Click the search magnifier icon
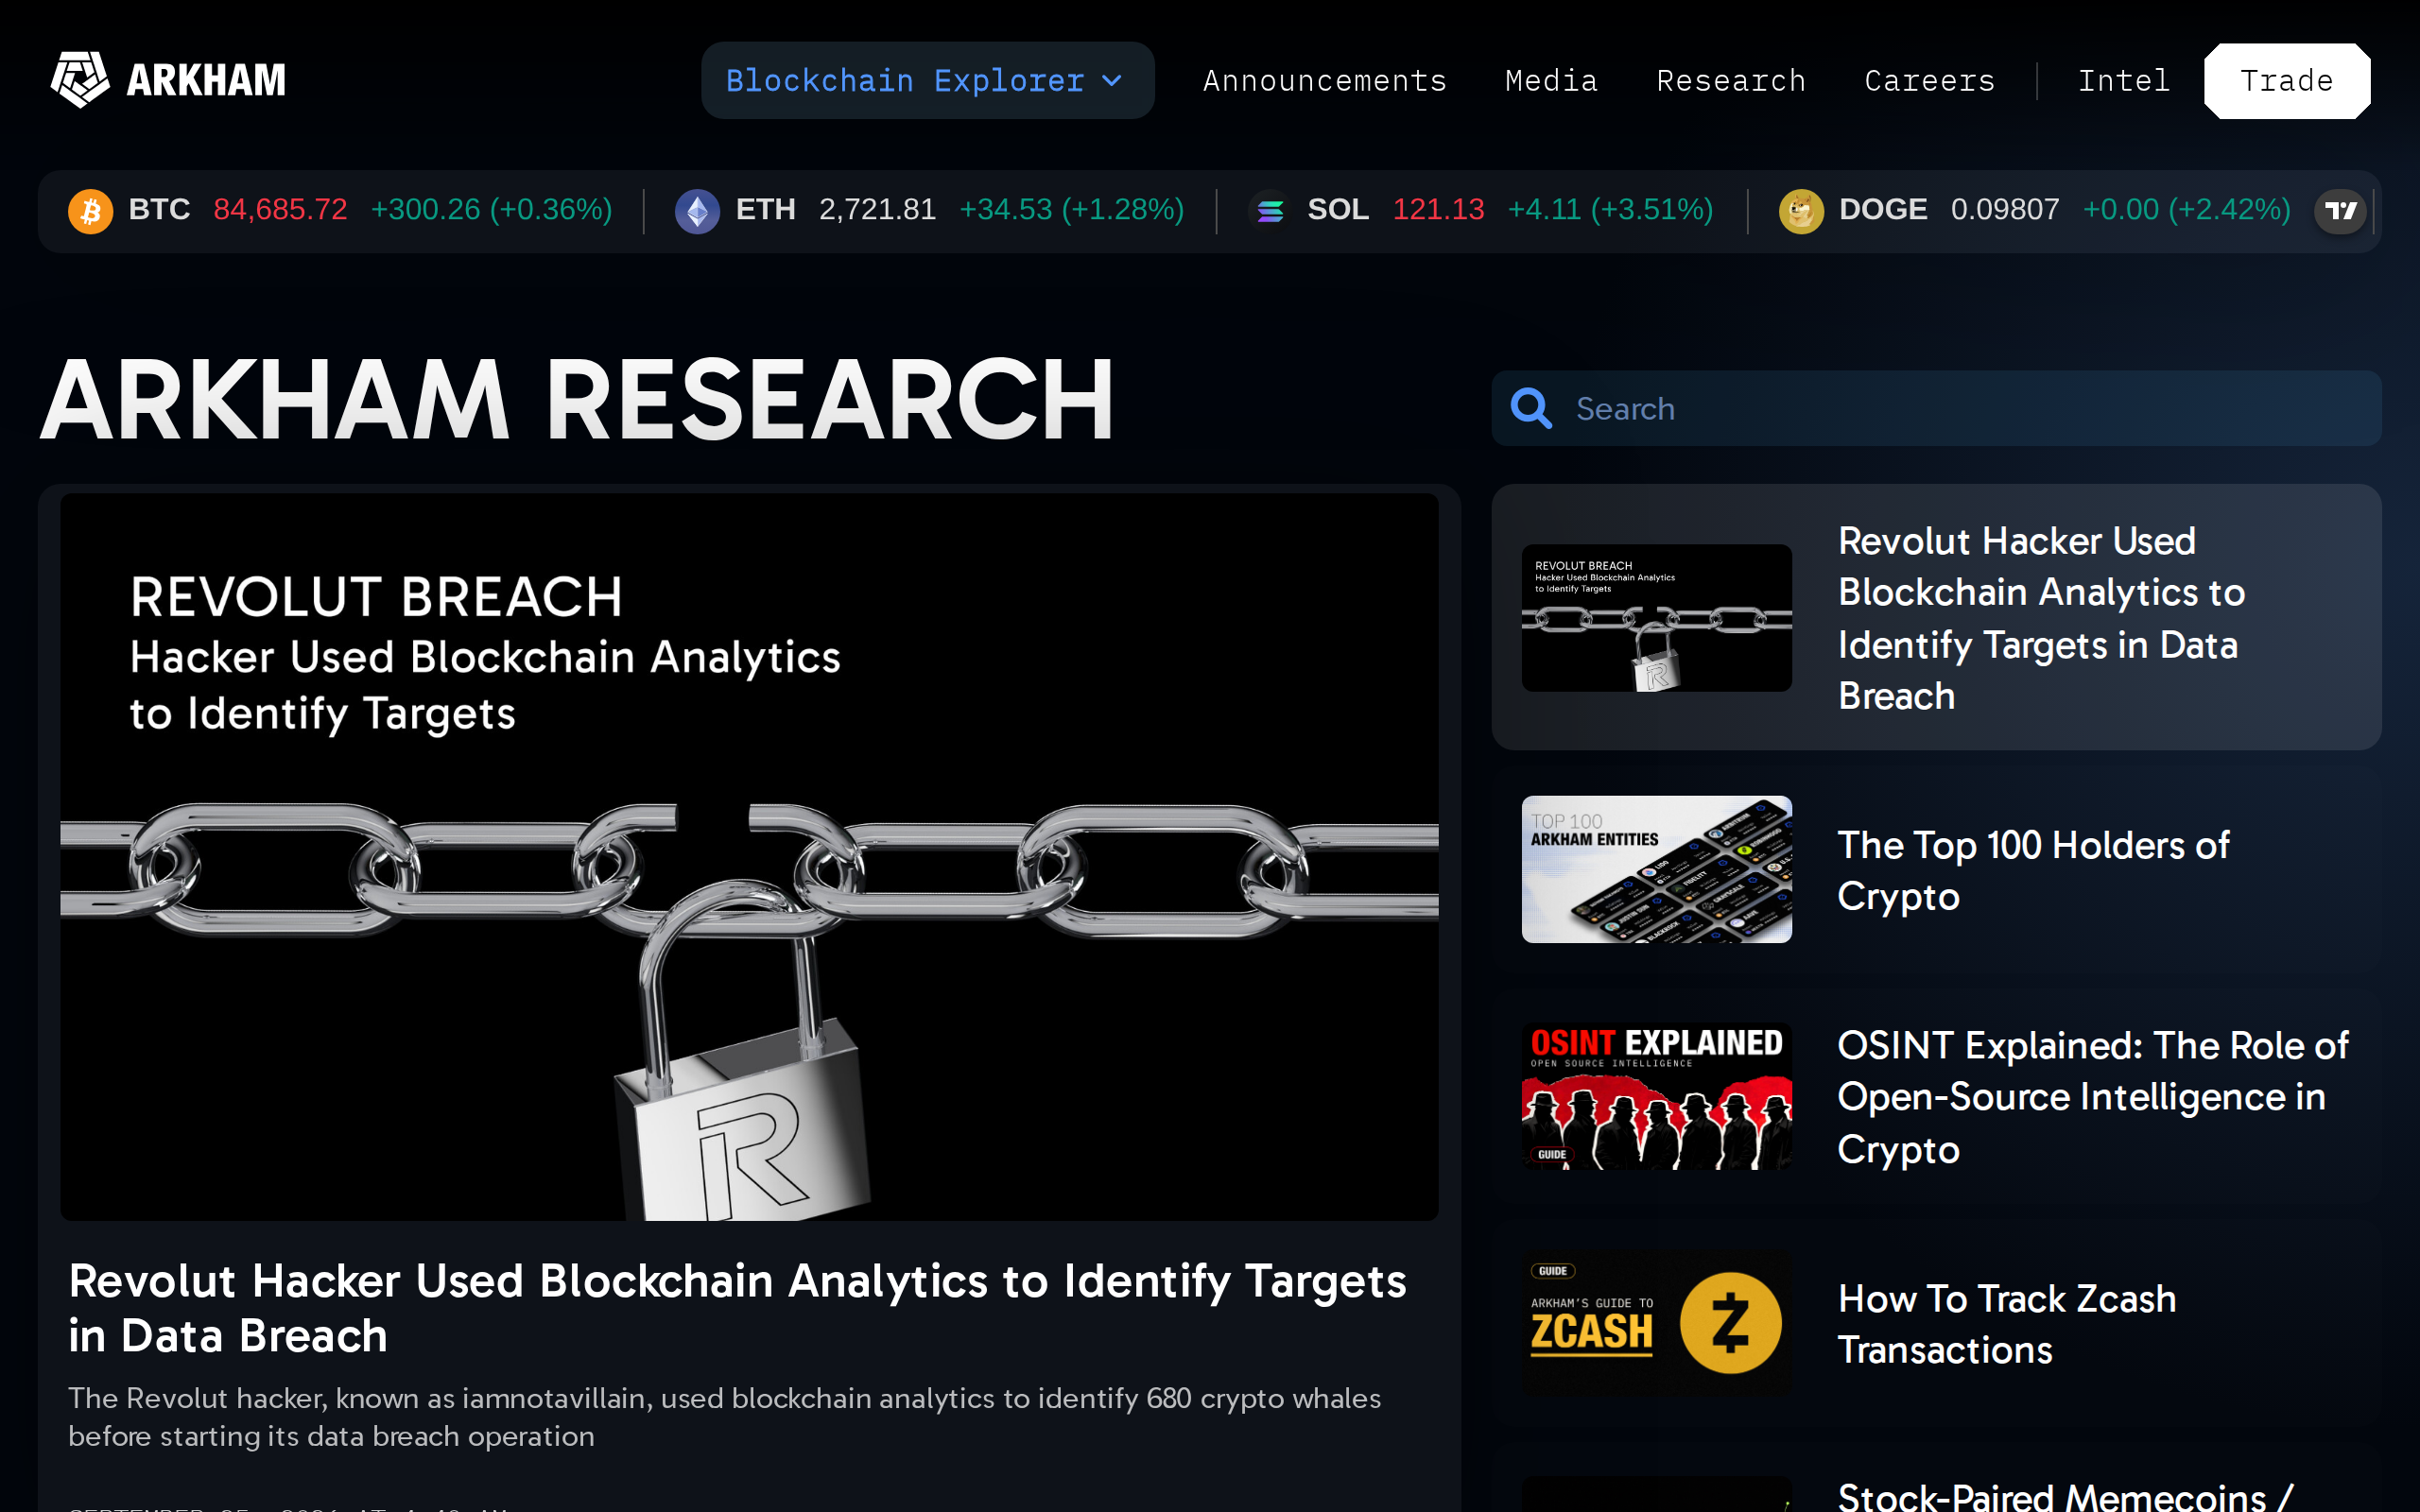Image resolution: width=2420 pixels, height=1512 pixels. click(1530, 408)
